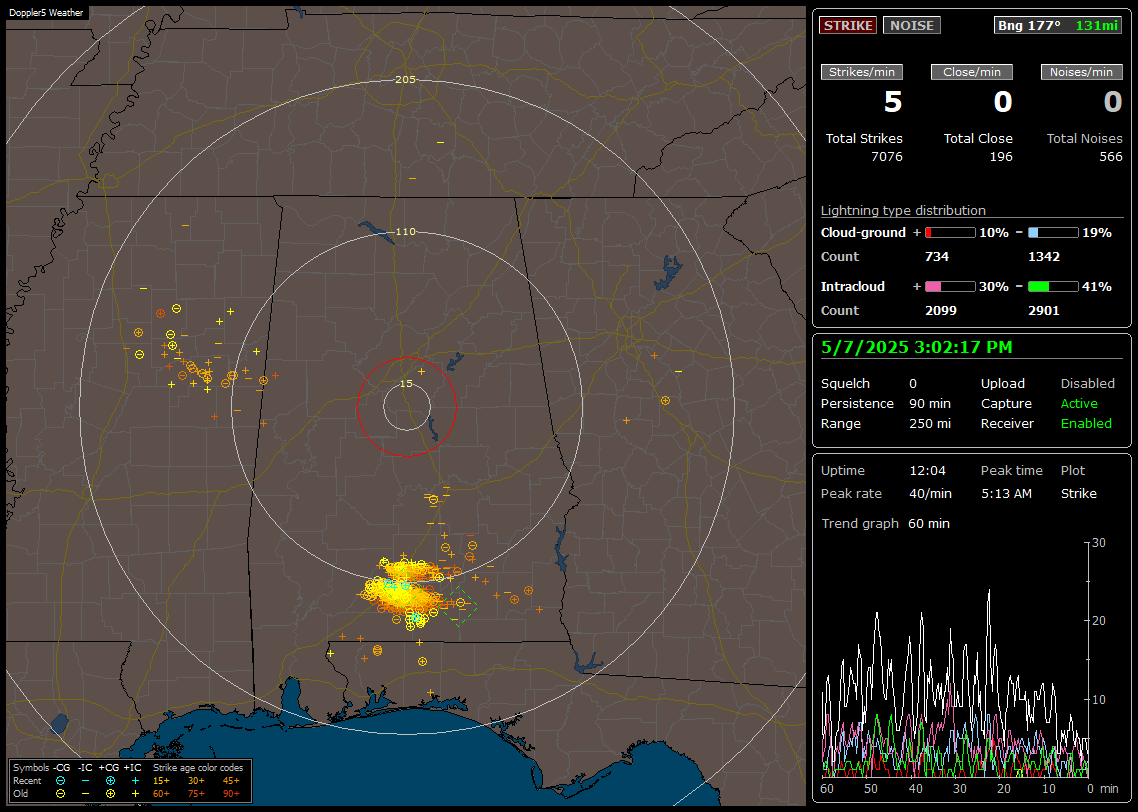The image size is (1138, 812).
Task: Click the positive cloud-ground count 734
Action: (937, 257)
